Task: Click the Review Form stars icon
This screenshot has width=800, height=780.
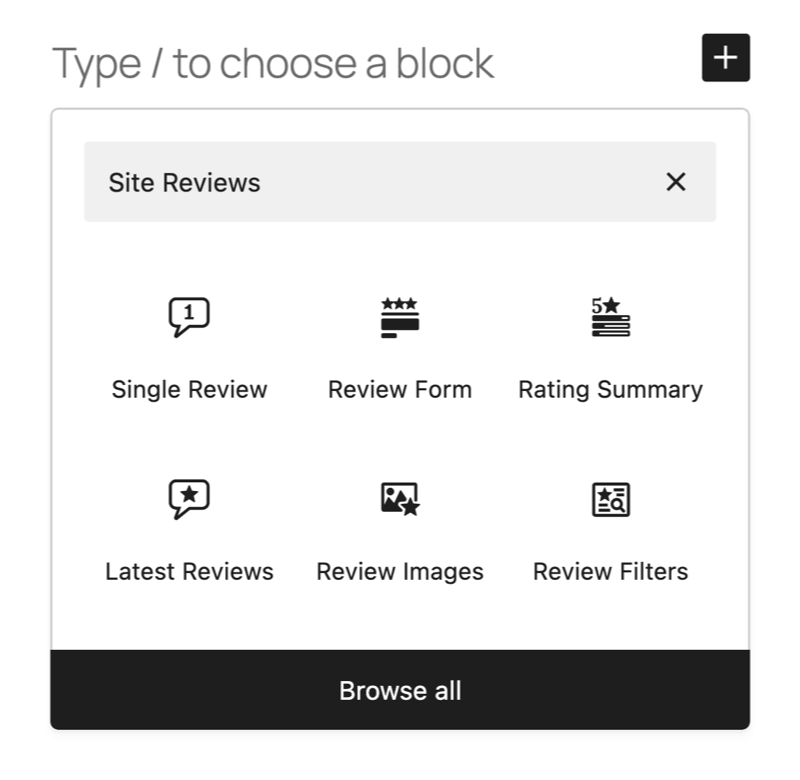Action: [x=400, y=317]
